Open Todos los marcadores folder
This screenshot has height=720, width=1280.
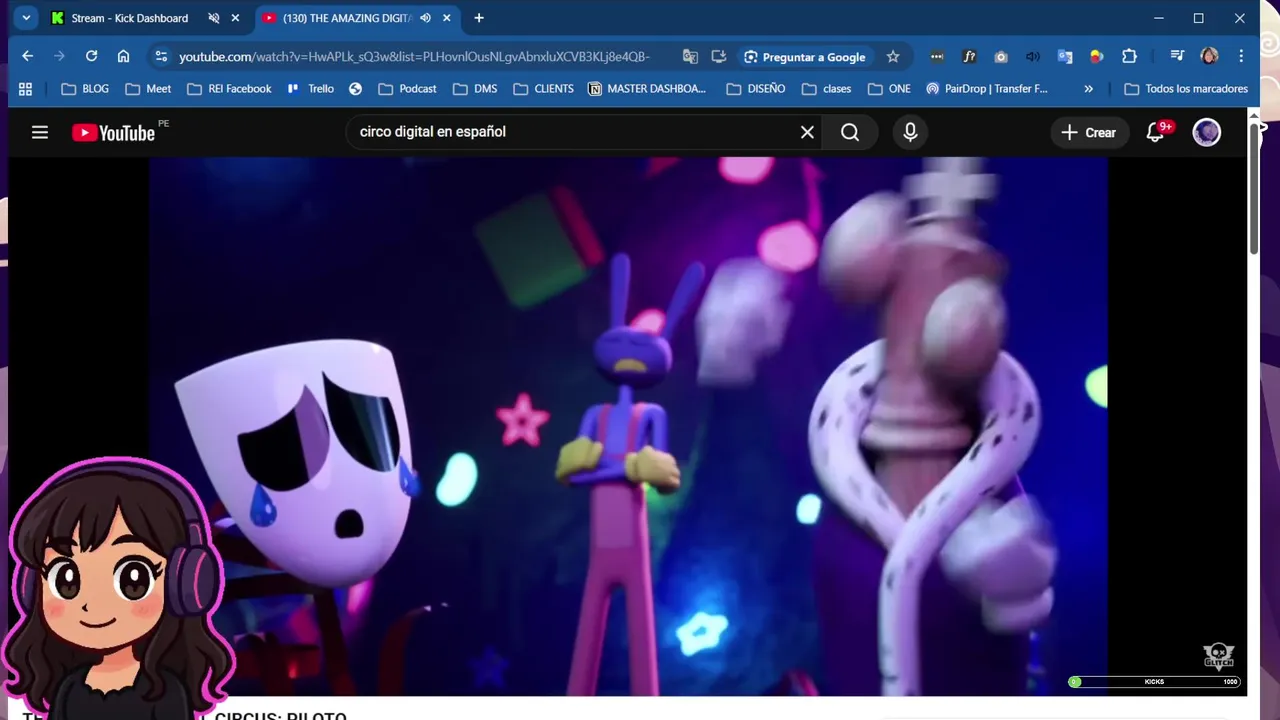click(1186, 89)
